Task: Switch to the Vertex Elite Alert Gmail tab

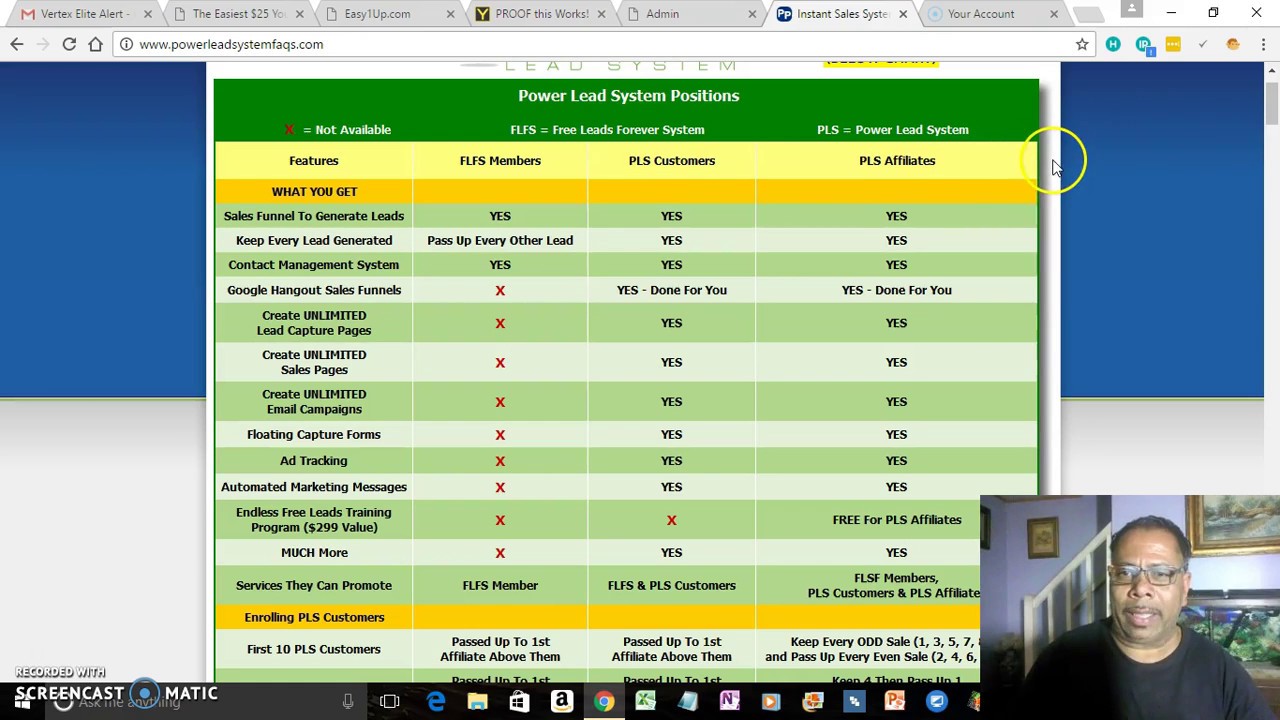Action: tap(85, 14)
